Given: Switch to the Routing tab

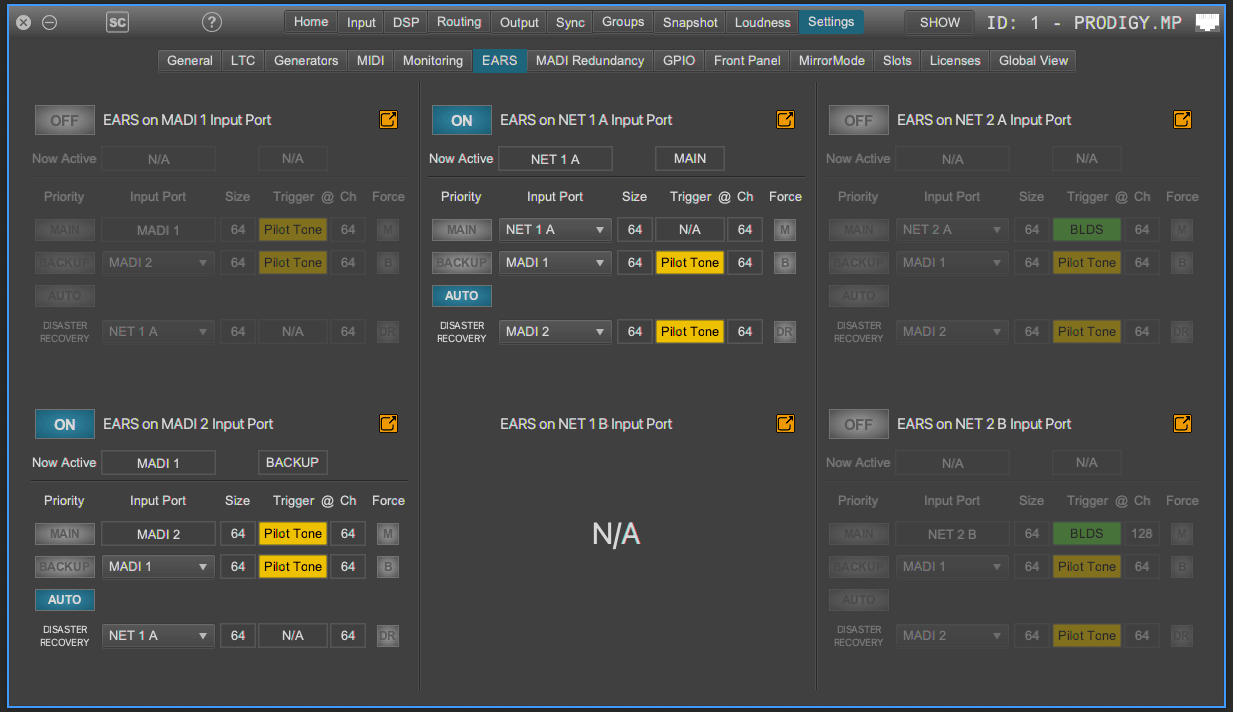Looking at the screenshot, I should click(459, 22).
